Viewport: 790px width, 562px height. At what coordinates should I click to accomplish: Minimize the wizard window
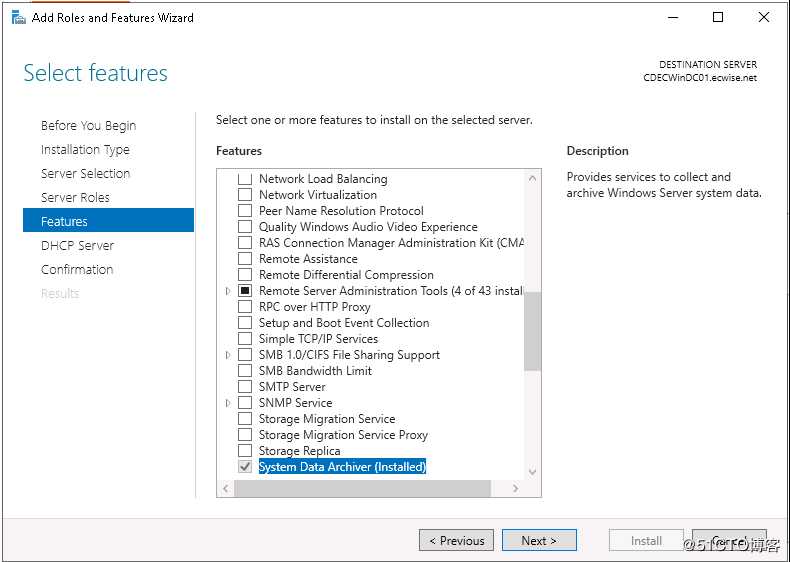click(673, 17)
